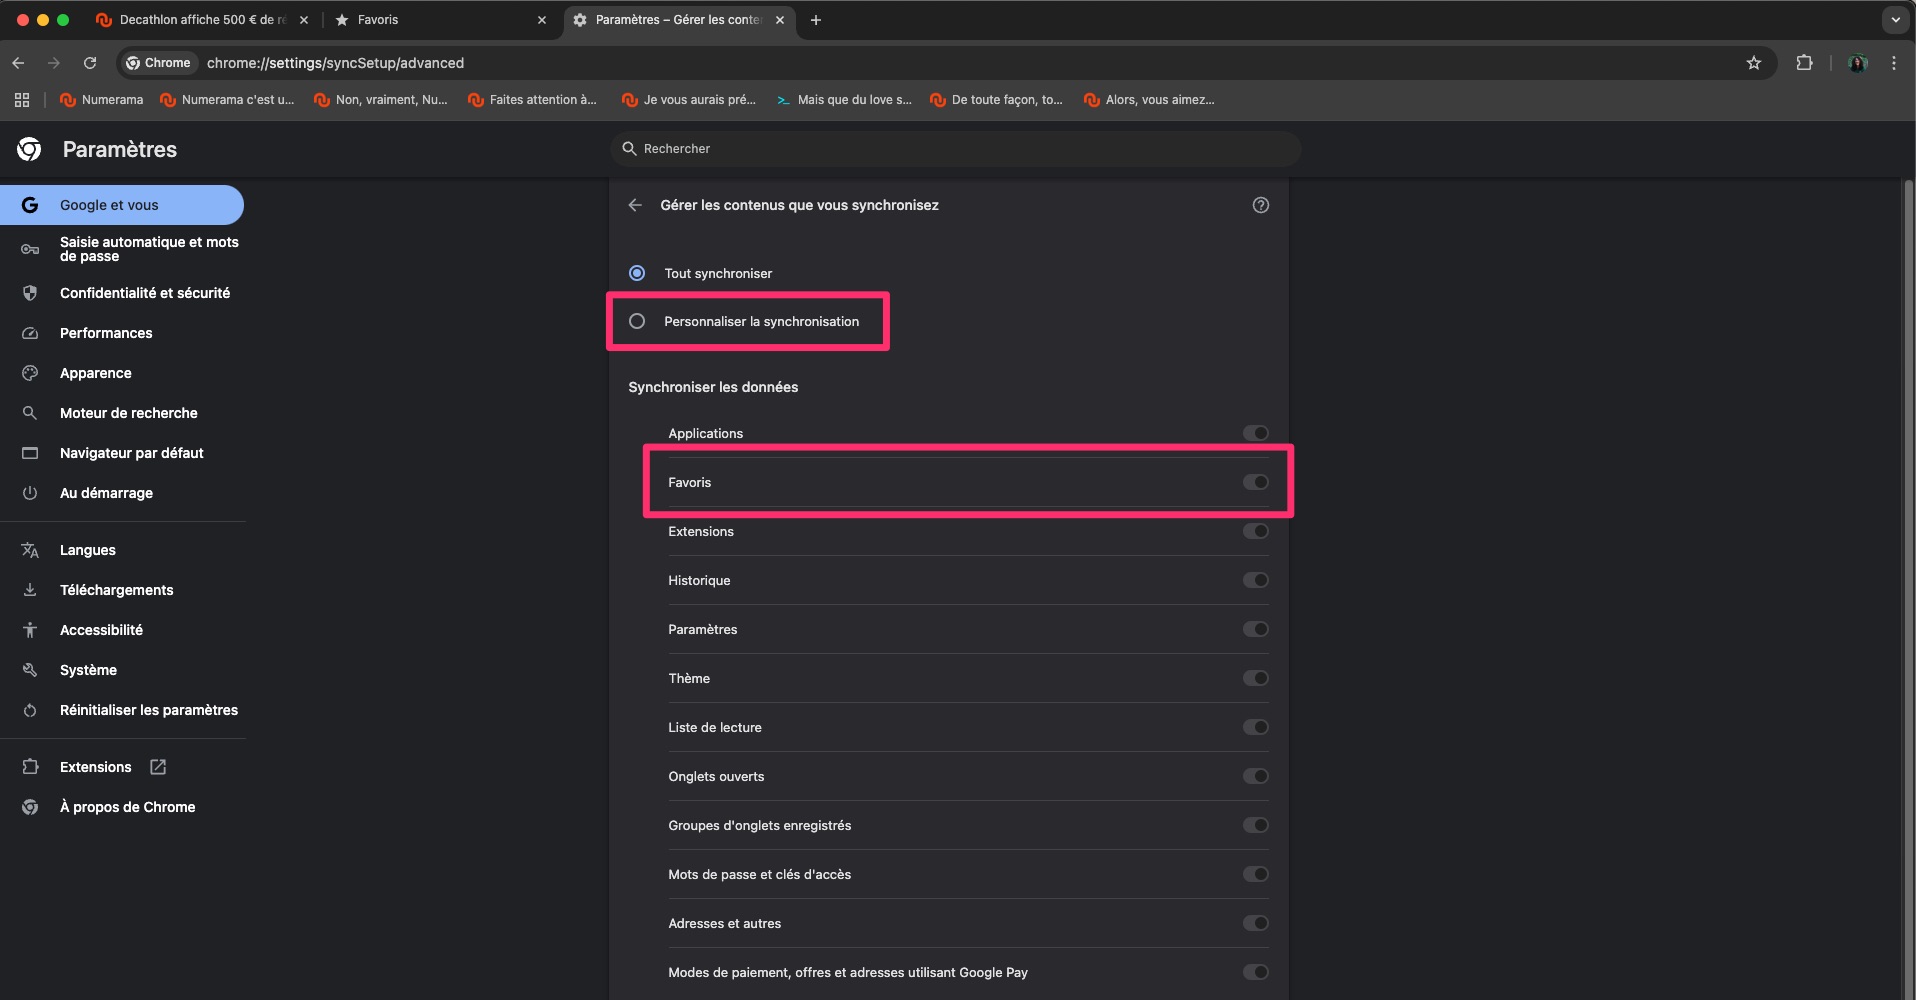Open Navigateur par défaut settings
The width and height of the screenshot is (1916, 1000).
pyautogui.click(x=122, y=453)
